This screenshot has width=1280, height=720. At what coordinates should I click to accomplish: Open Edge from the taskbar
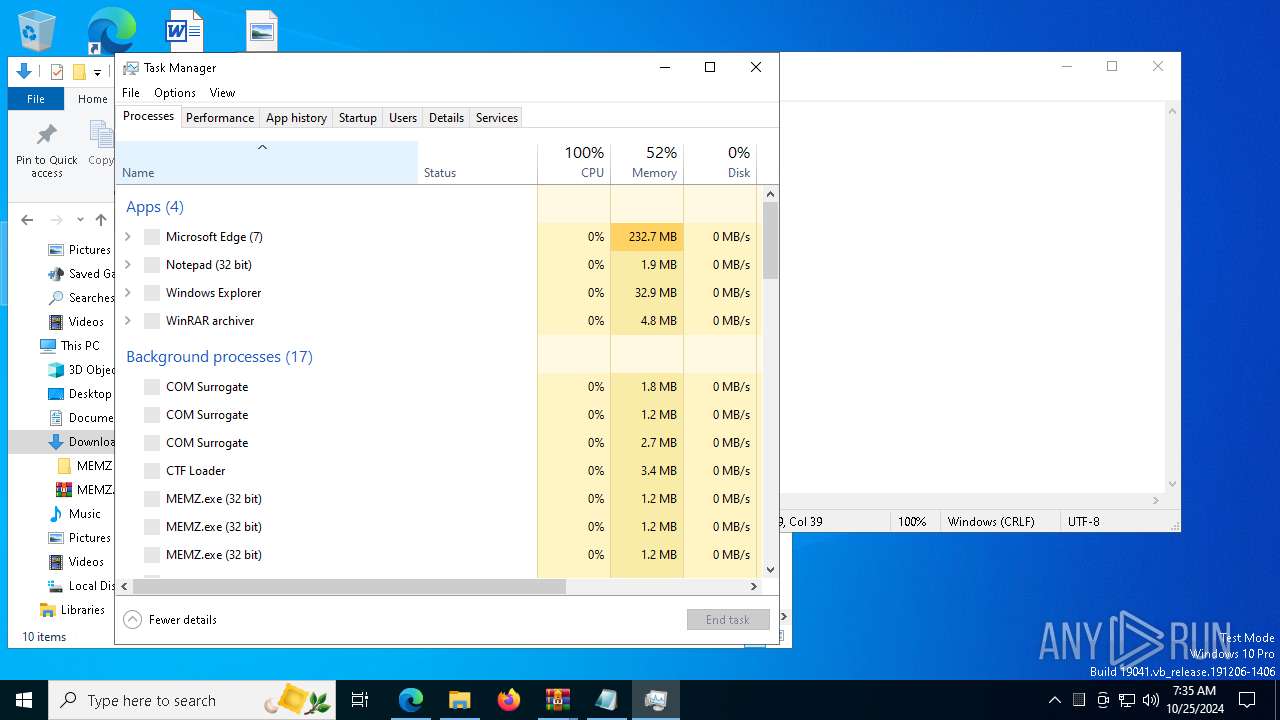(411, 700)
